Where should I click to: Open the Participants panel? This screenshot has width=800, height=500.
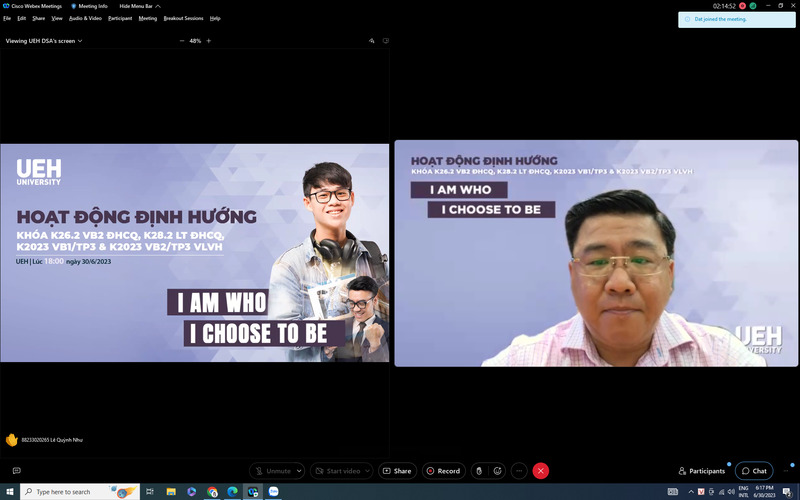coord(702,471)
